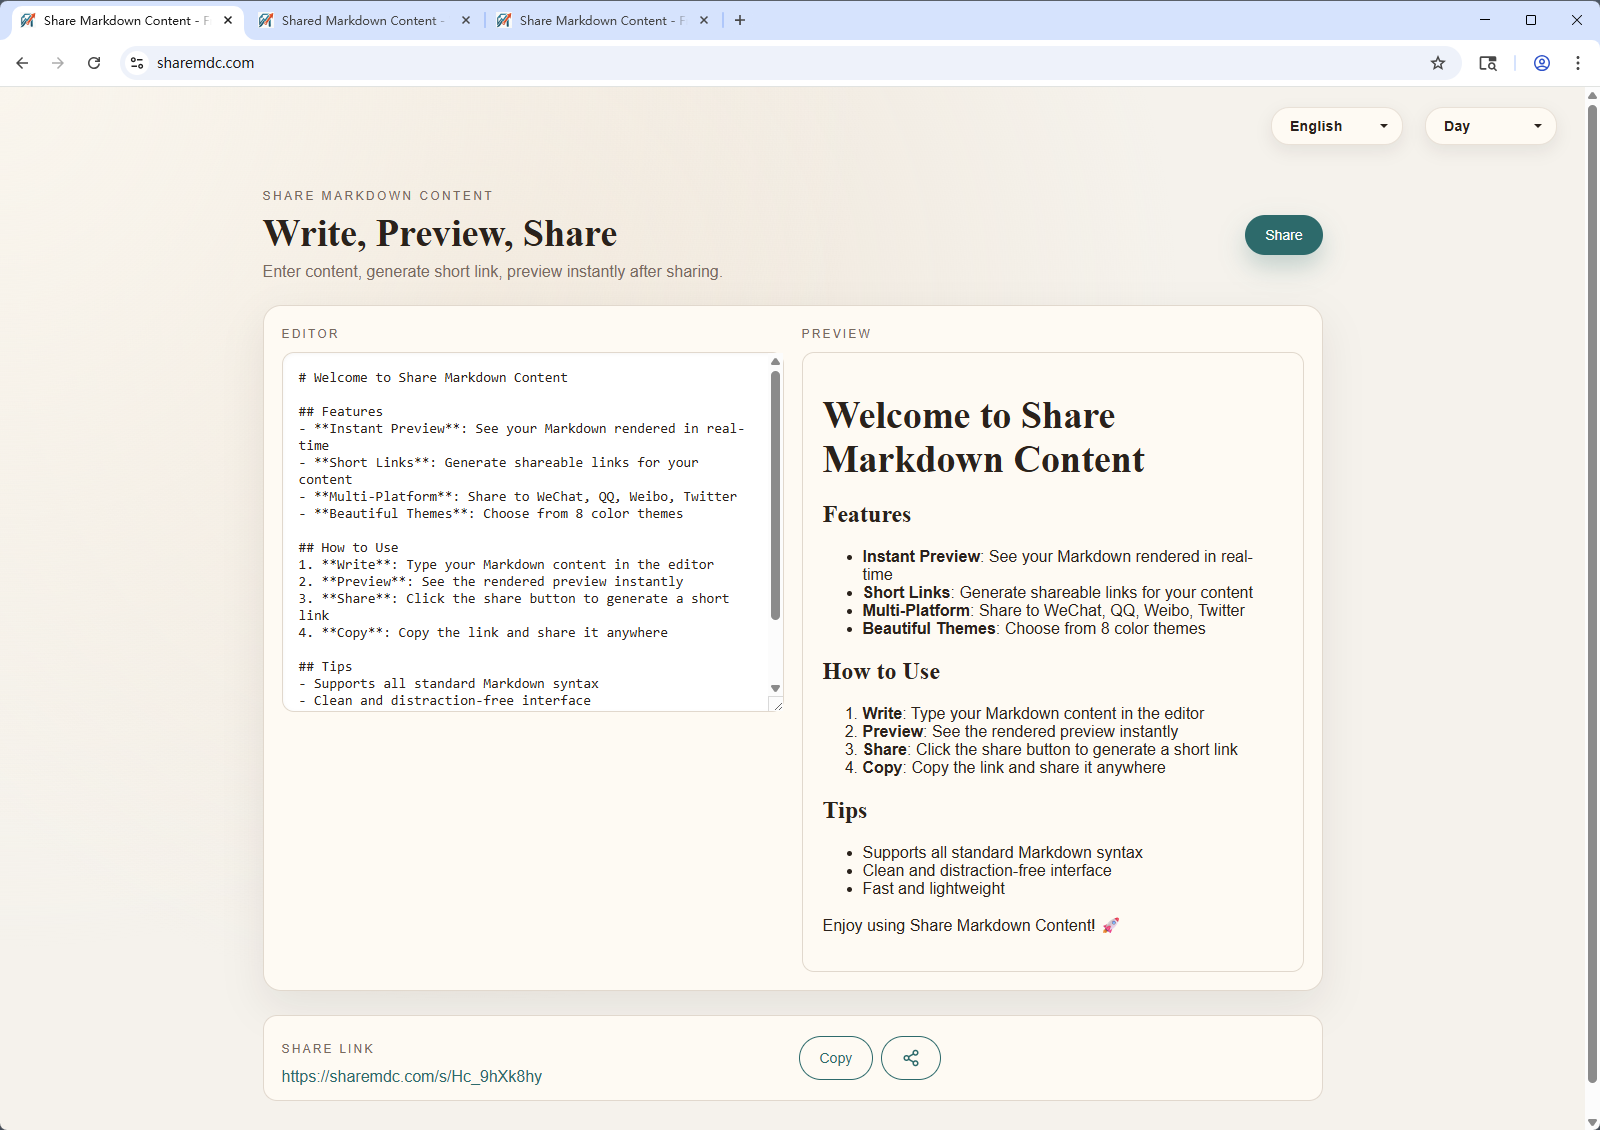The height and width of the screenshot is (1130, 1600).
Task: Click the reading mode icon near the address bar
Action: [x=1488, y=62]
